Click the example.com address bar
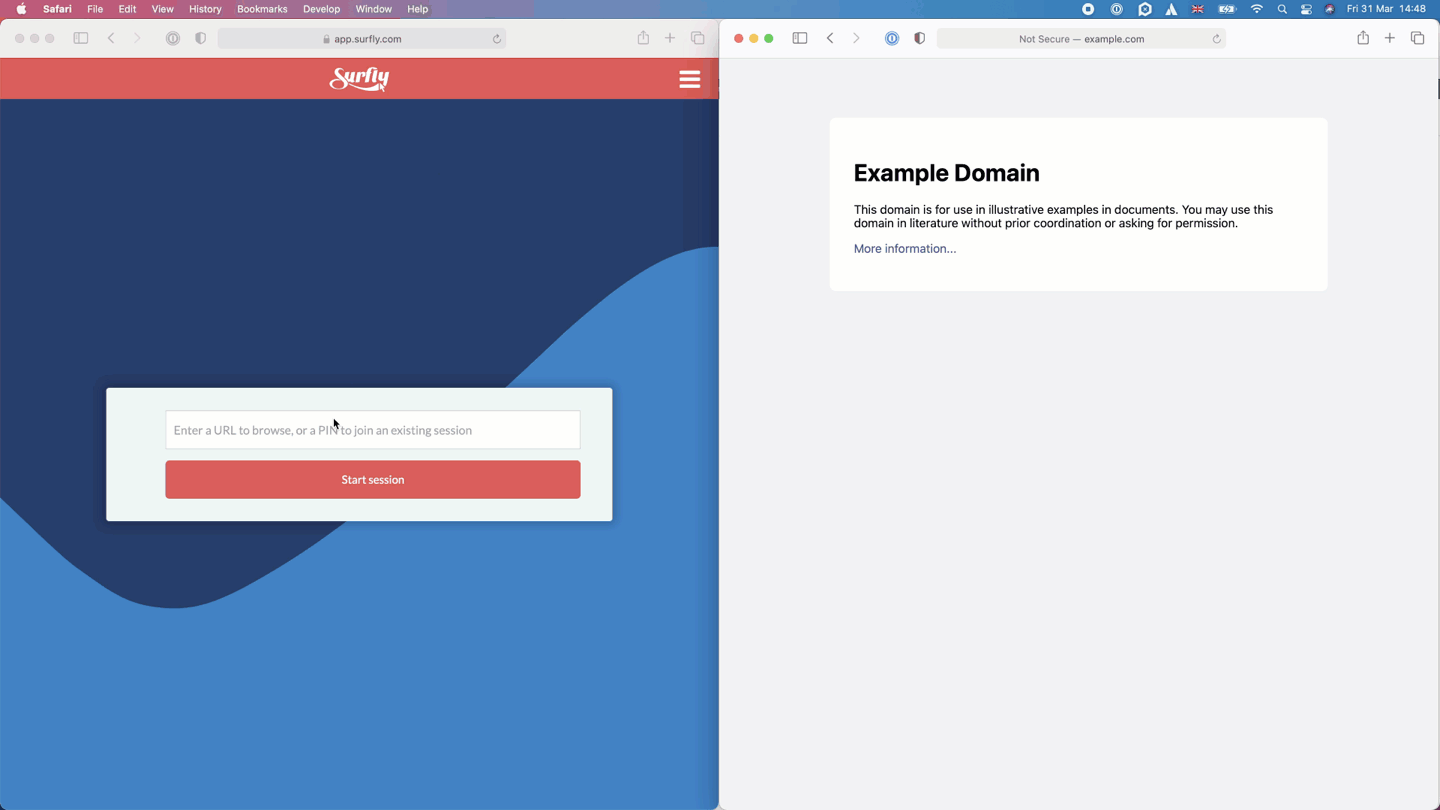This screenshot has height=810, width=1440. pyautogui.click(x=1080, y=39)
